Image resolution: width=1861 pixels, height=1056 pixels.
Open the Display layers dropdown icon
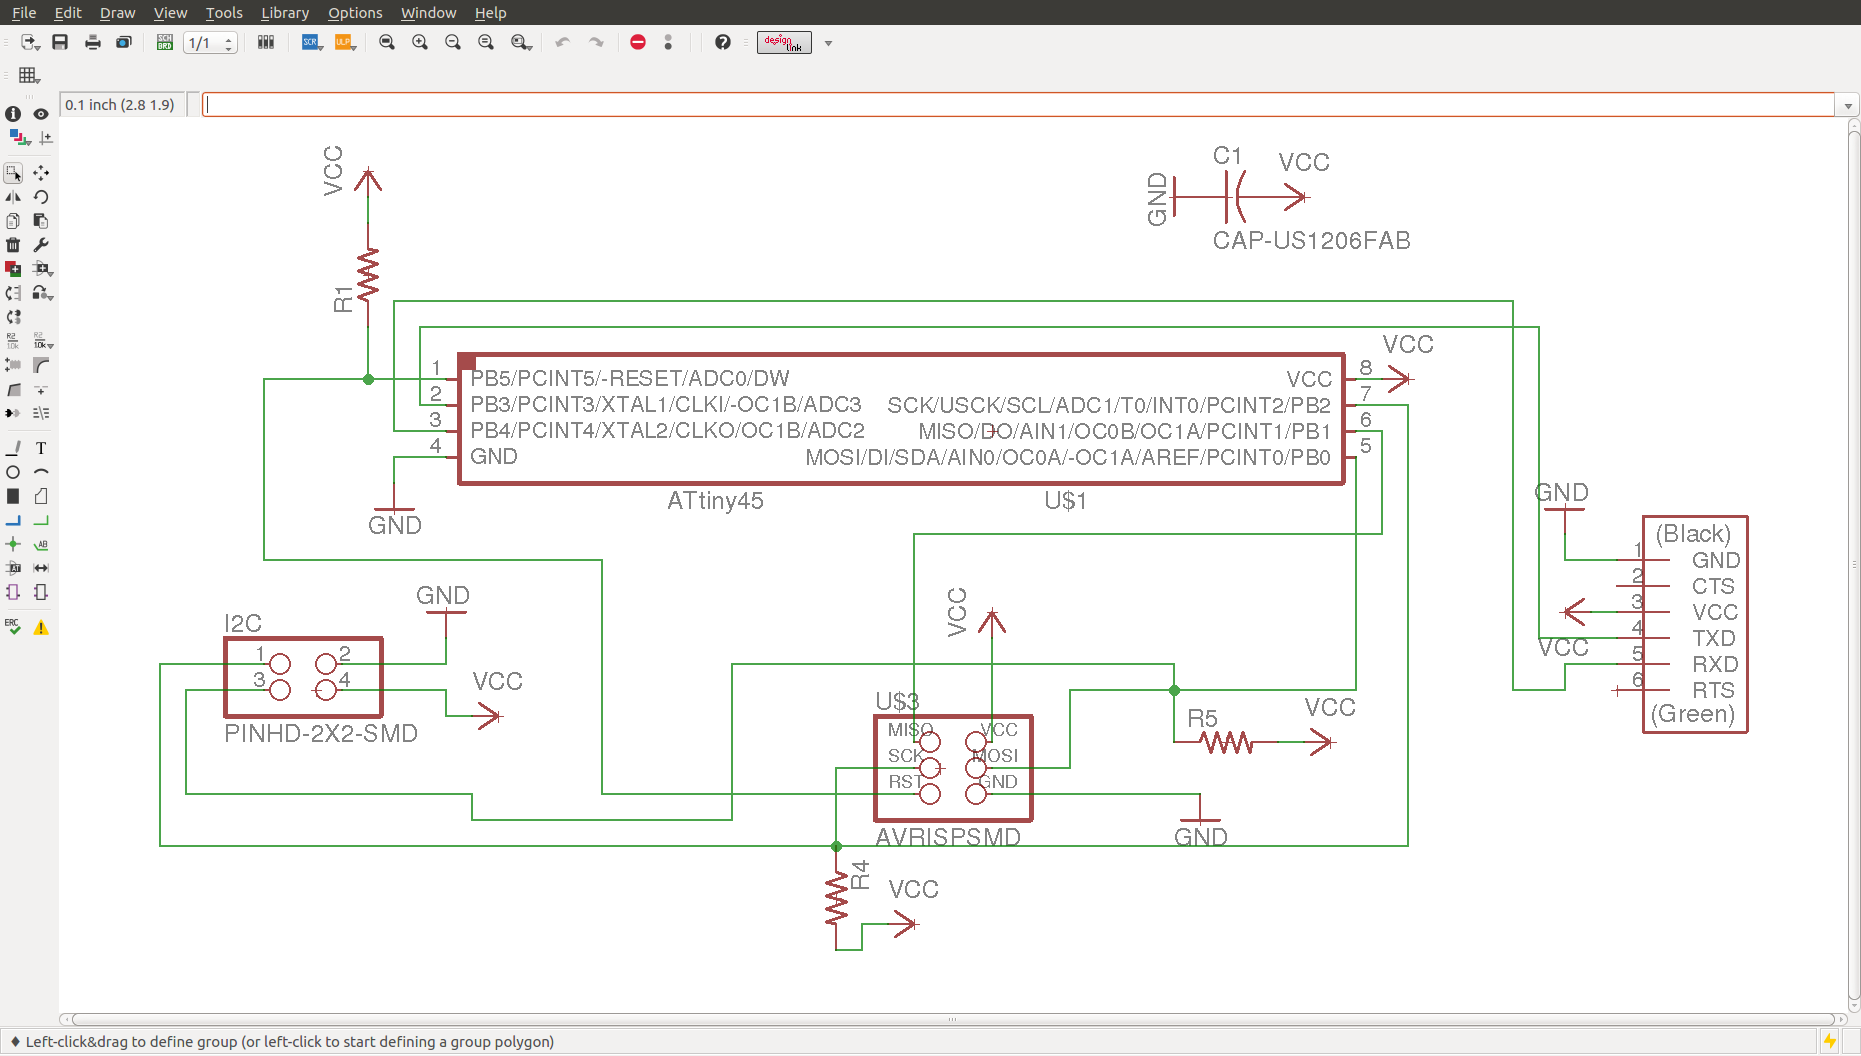[19, 137]
